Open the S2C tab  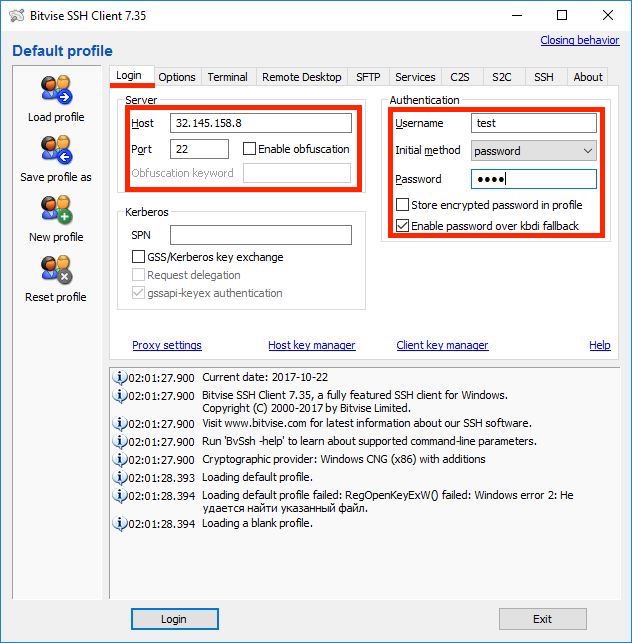502,77
